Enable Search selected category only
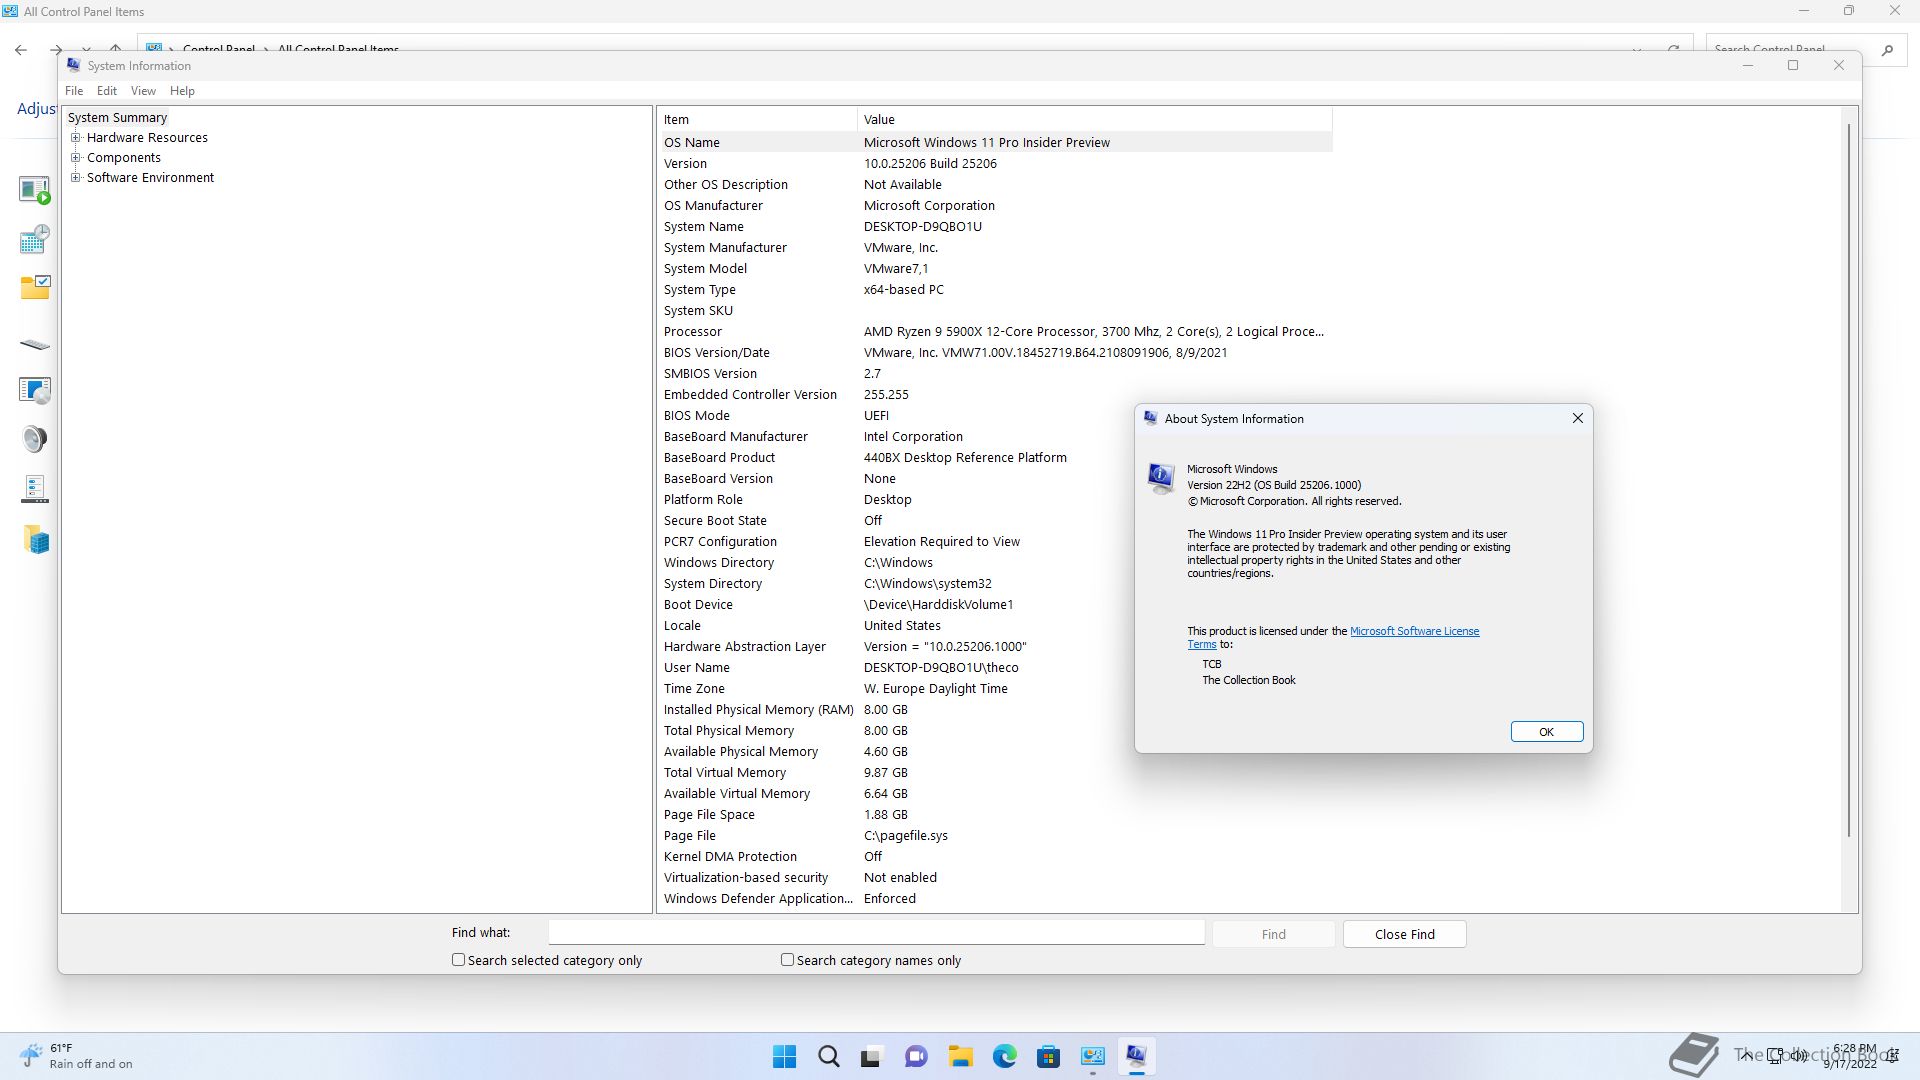 click(458, 960)
